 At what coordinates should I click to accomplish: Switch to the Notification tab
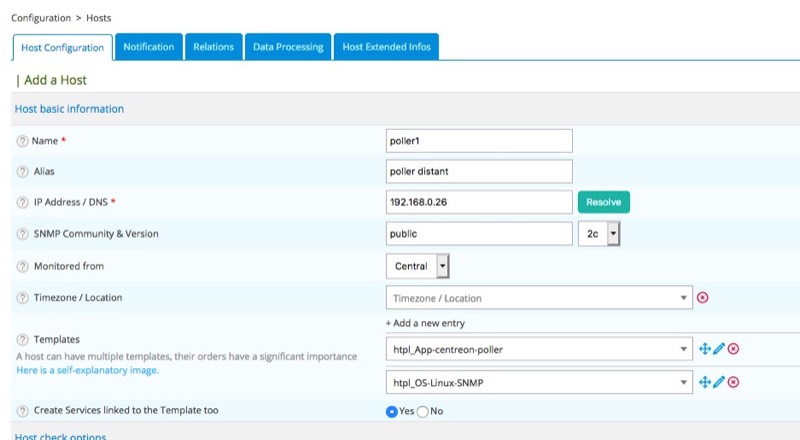point(149,47)
